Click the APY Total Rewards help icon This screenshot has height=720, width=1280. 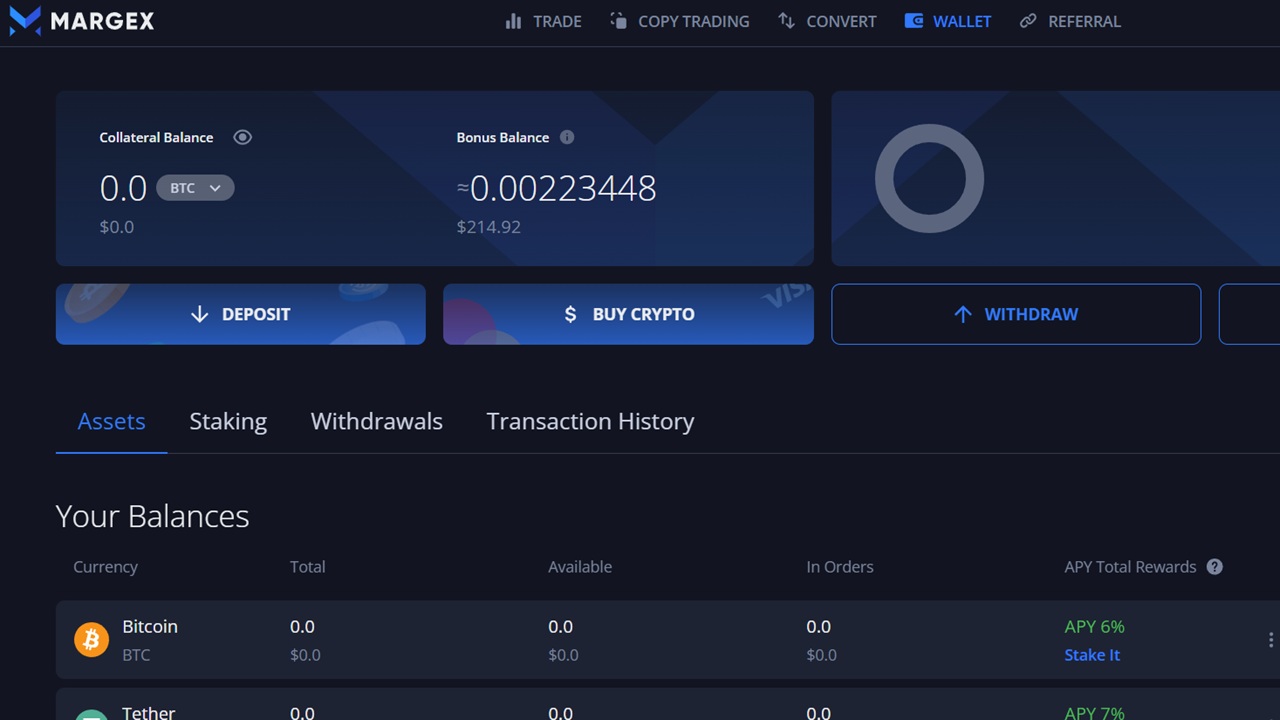(1214, 567)
